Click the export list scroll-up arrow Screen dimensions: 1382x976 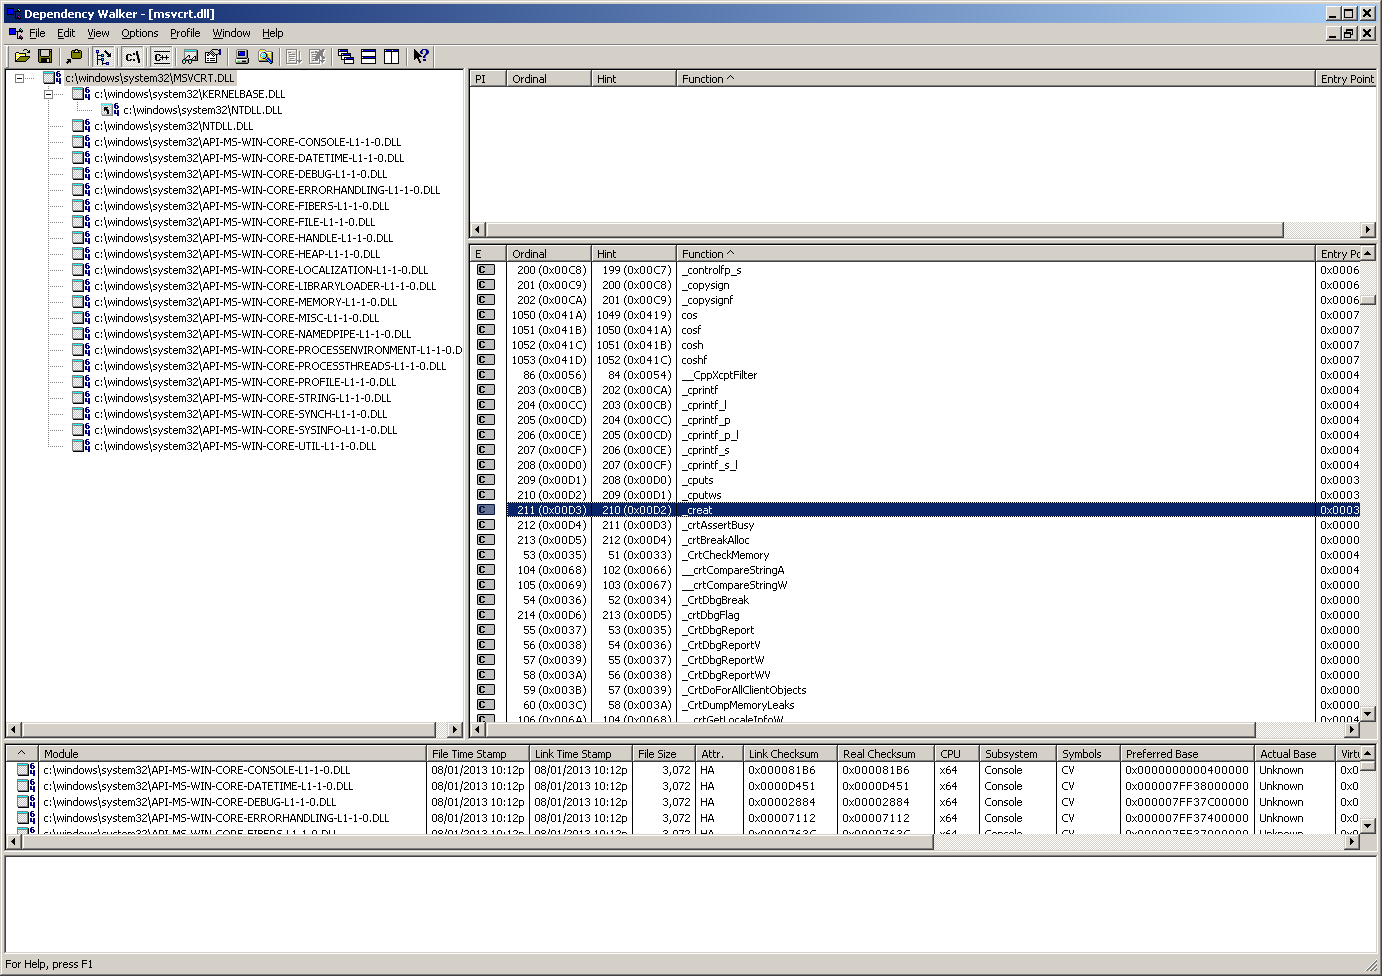pos(1368,254)
